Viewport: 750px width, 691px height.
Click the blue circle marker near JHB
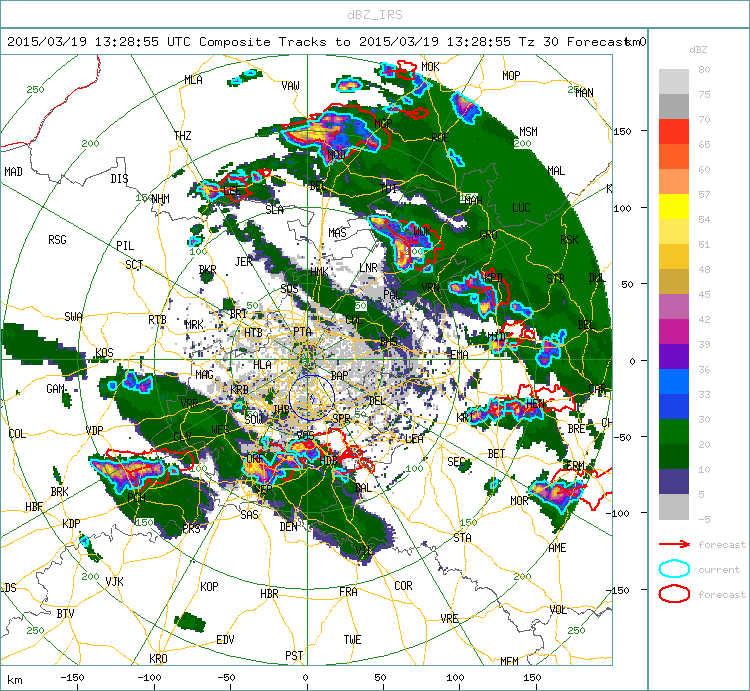tap(311, 397)
